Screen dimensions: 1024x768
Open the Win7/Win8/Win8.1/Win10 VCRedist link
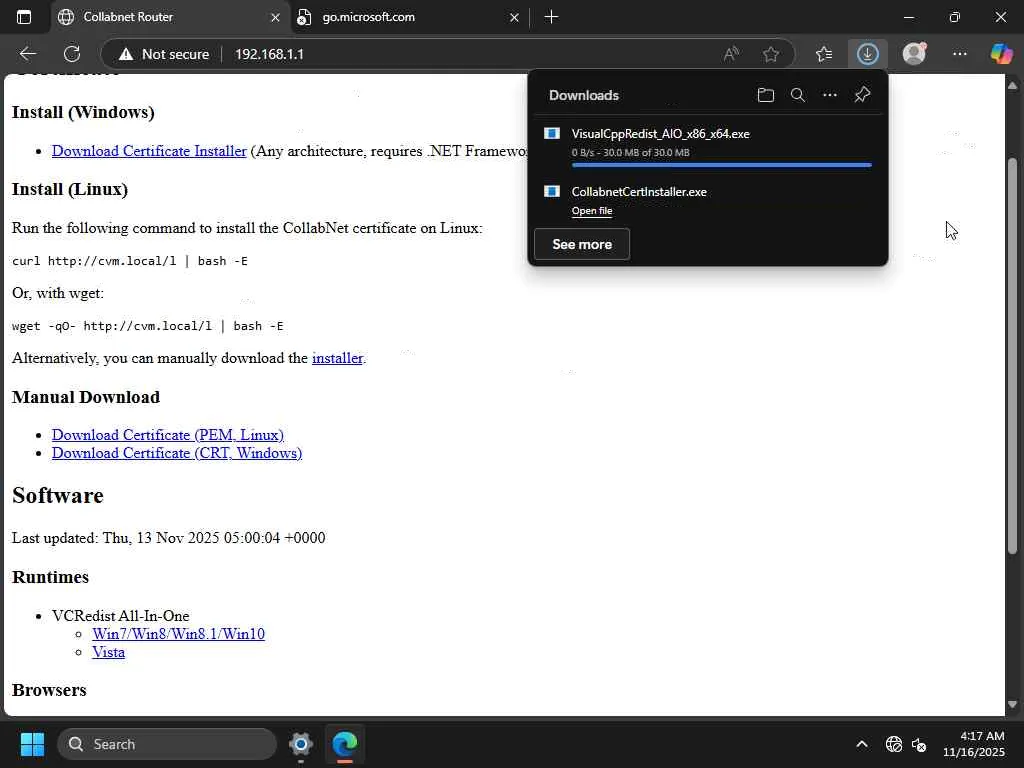178,634
